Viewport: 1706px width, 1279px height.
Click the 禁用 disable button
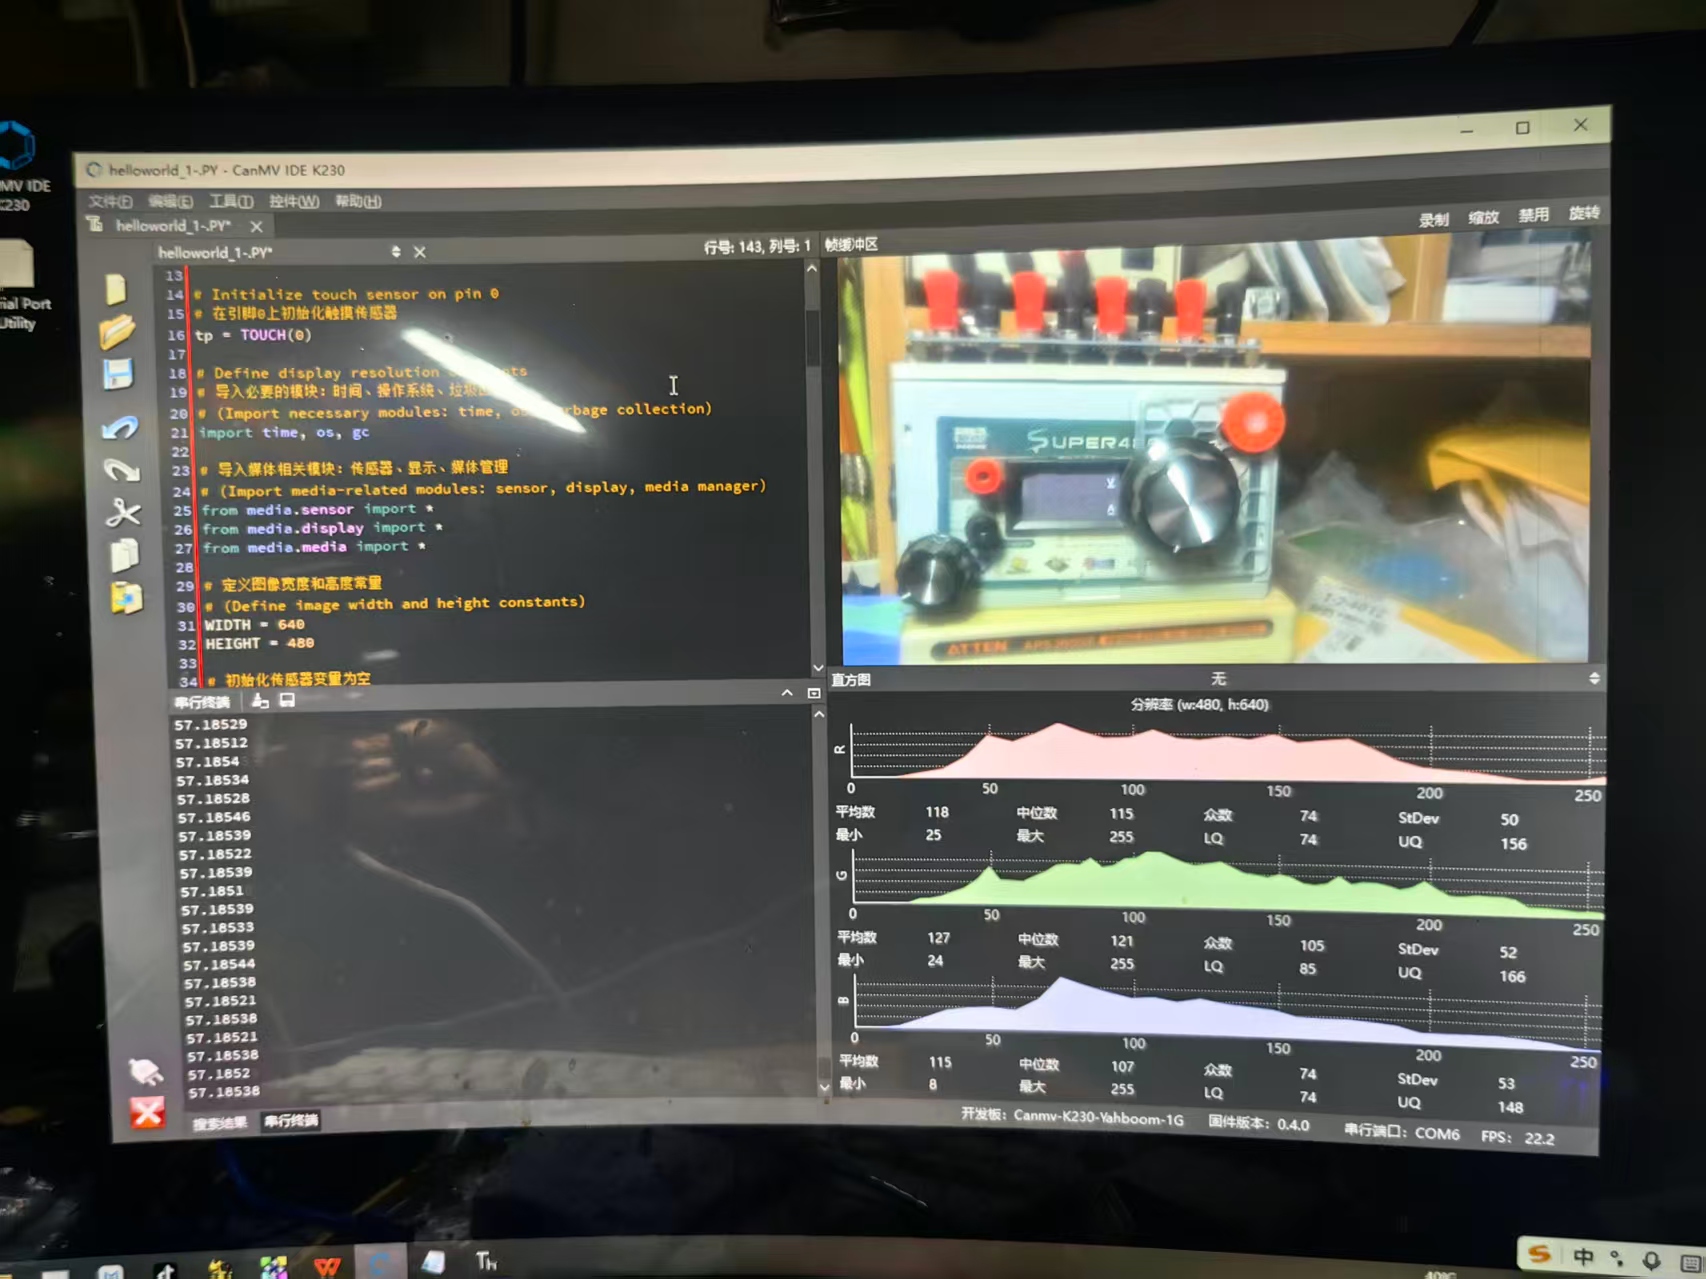point(1534,215)
